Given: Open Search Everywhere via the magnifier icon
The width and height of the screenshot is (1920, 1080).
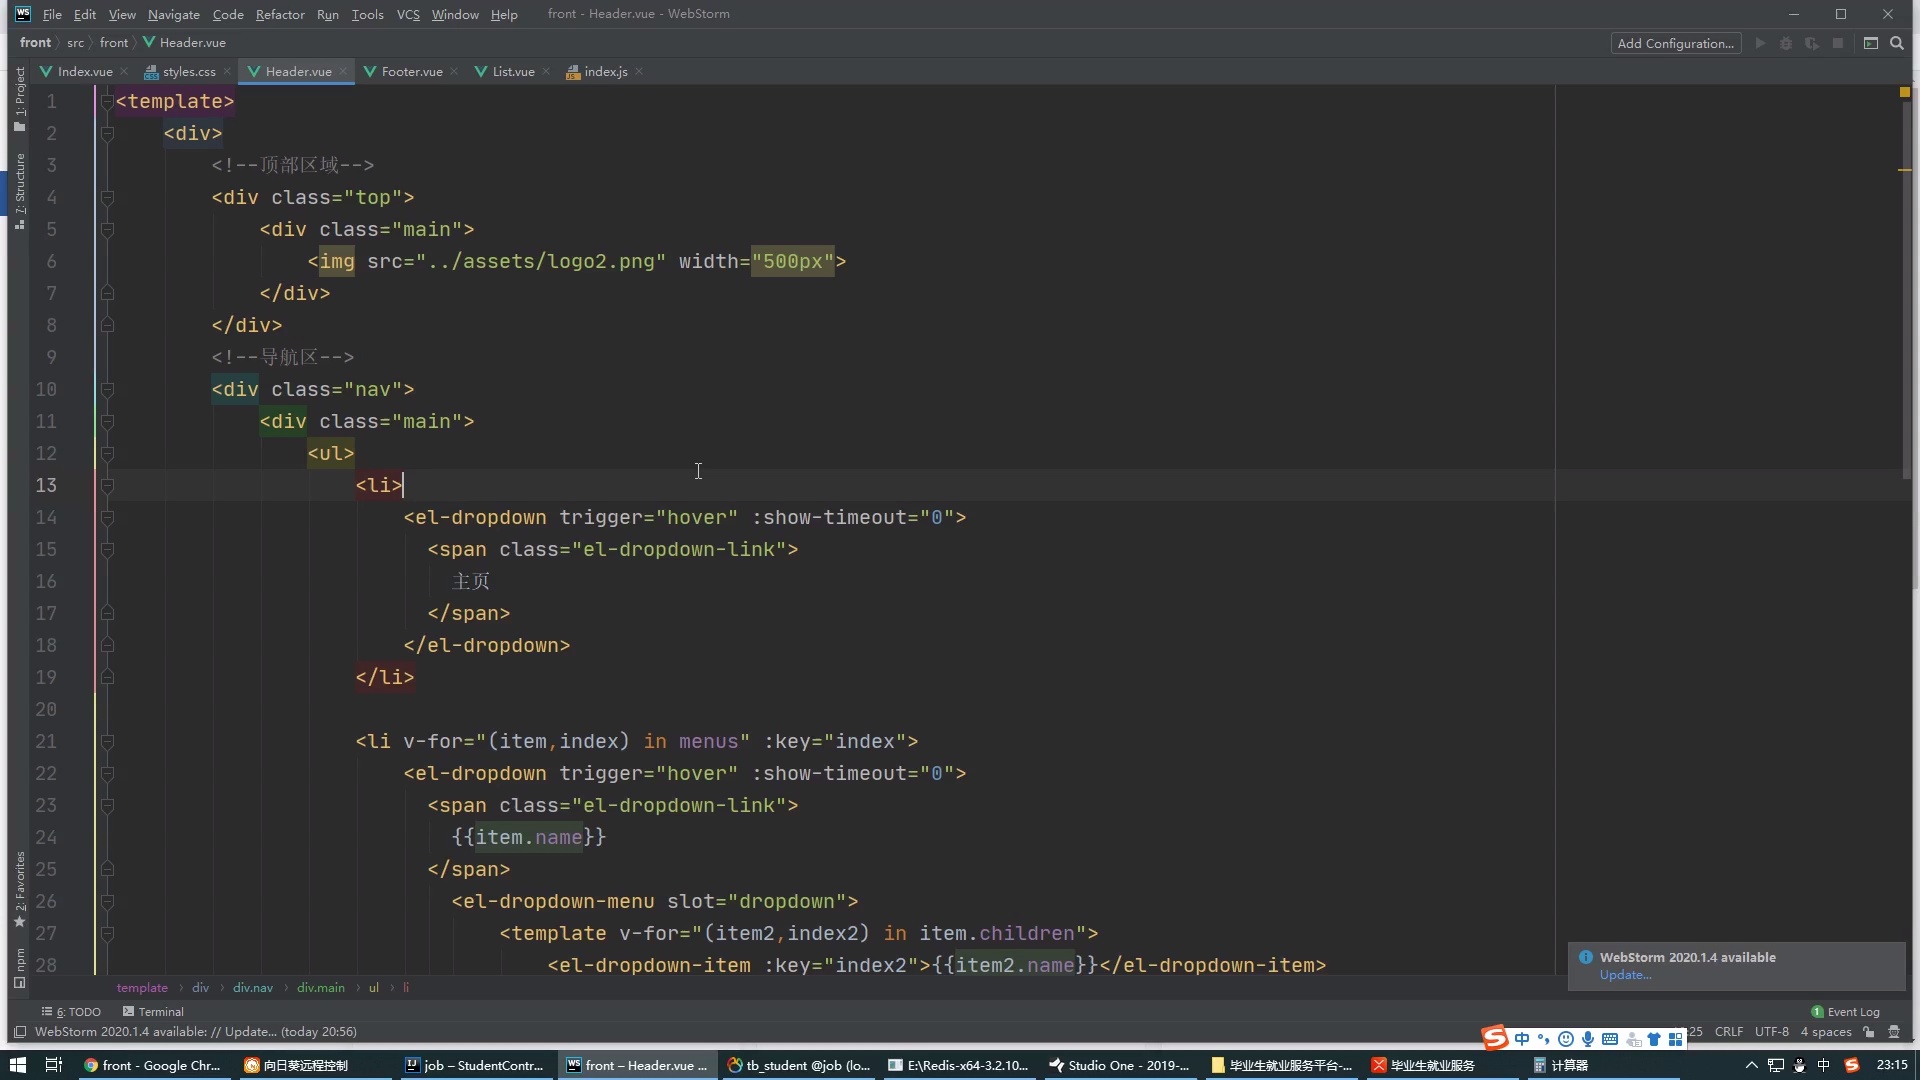Looking at the screenshot, I should pos(1897,43).
